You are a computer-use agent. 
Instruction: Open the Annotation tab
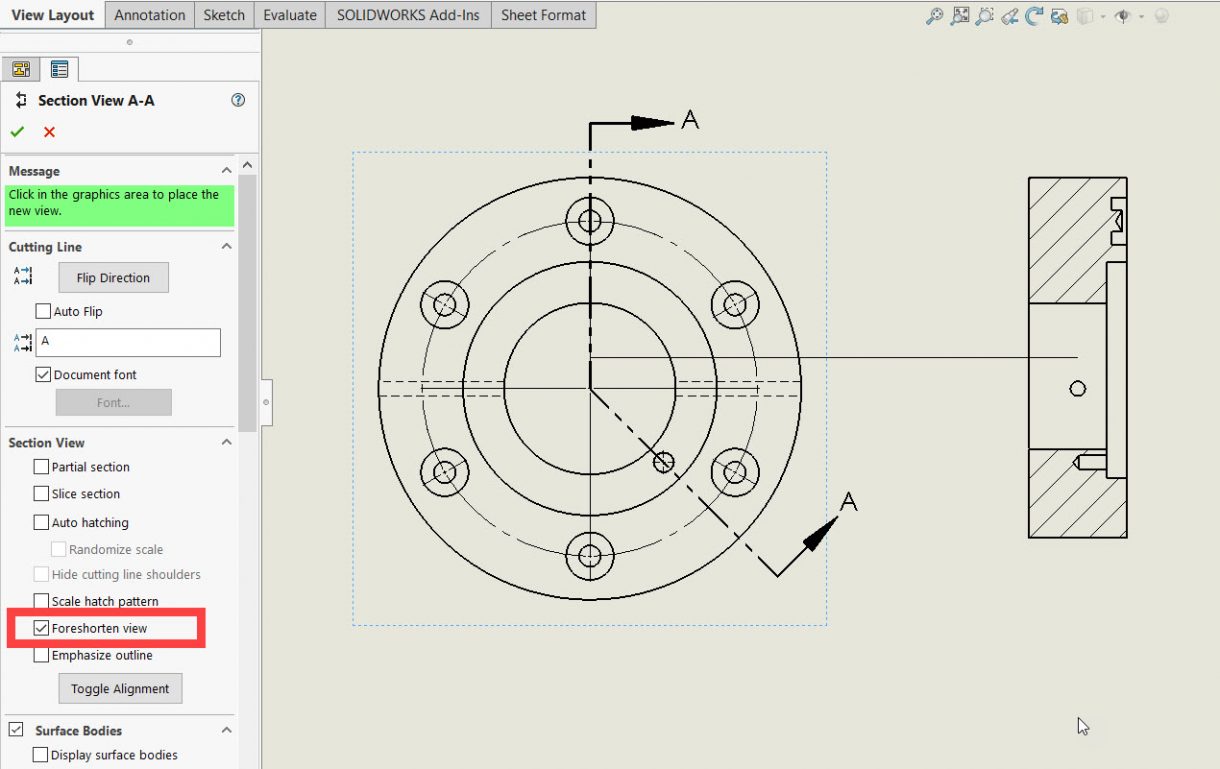pos(150,15)
